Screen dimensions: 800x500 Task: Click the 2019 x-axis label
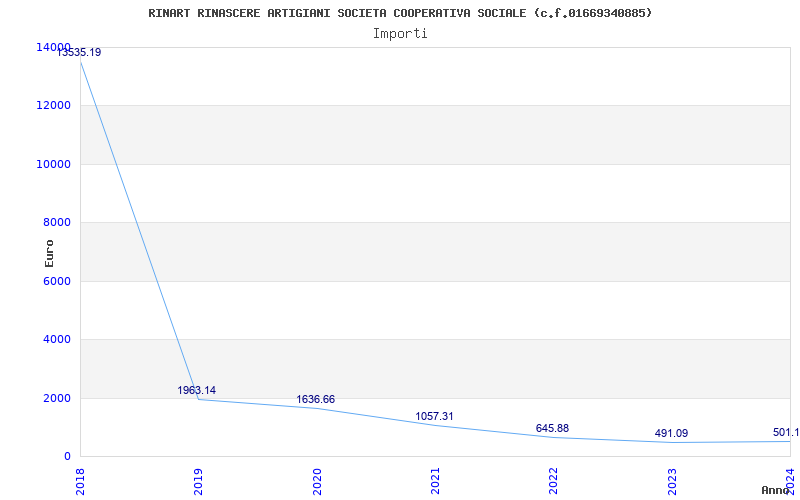[x=198, y=481]
